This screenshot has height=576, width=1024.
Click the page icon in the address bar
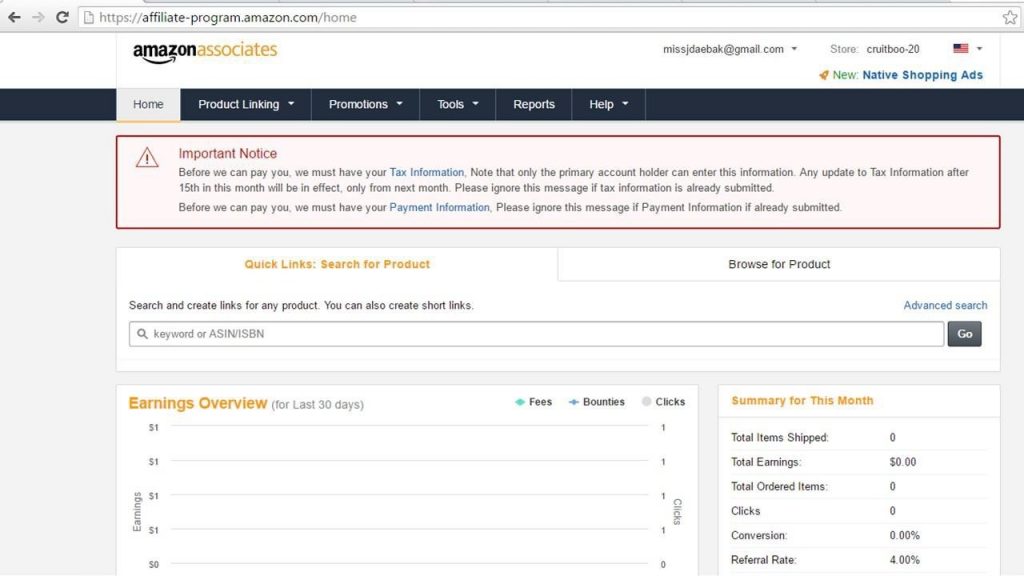[89, 18]
